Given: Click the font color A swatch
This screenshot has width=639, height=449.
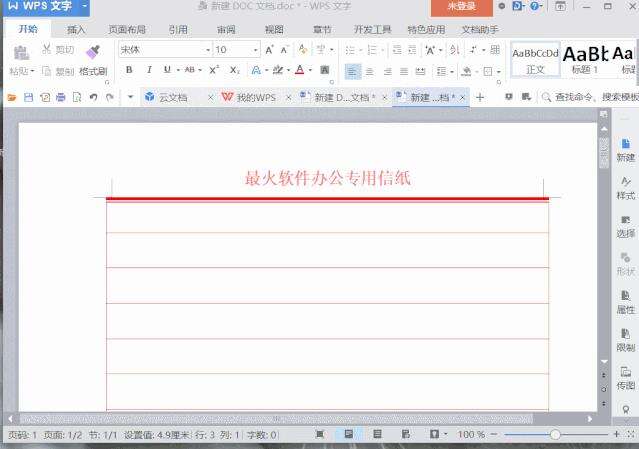Looking at the screenshot, I should point(300,70).
